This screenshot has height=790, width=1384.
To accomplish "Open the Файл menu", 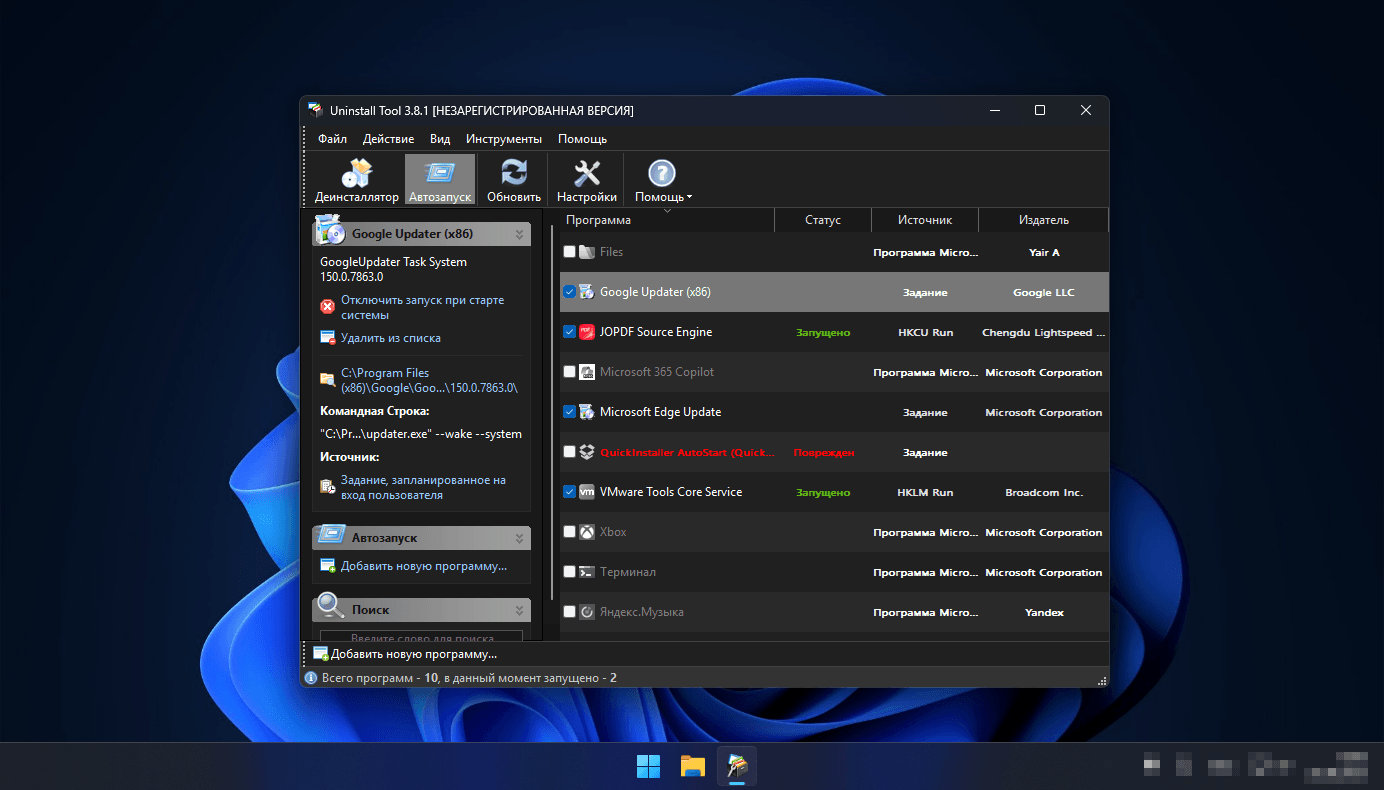I will [x=333, y=139].
